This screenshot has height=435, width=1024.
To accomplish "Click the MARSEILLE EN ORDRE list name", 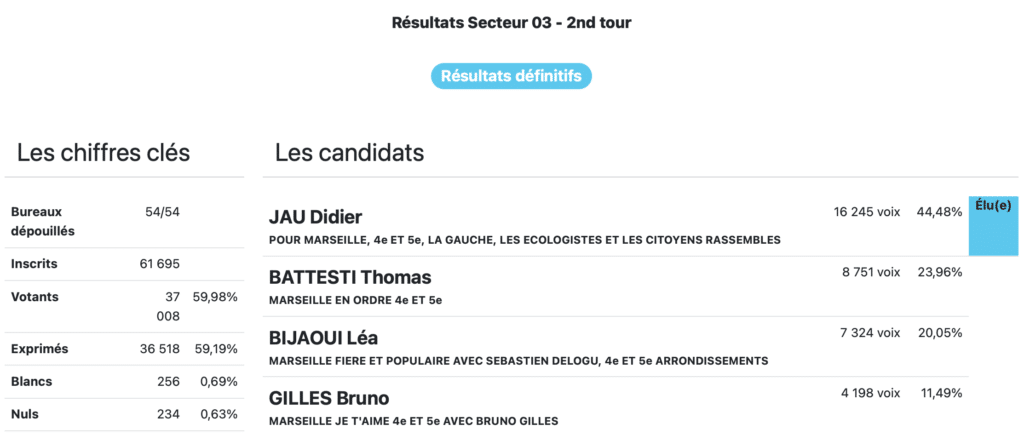I will coord(355,300).
